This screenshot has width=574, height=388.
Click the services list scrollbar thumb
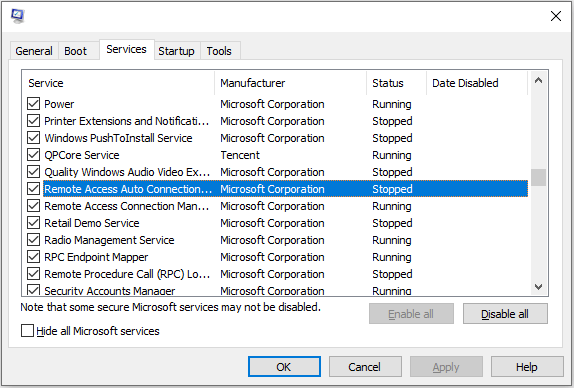[538, 178]
